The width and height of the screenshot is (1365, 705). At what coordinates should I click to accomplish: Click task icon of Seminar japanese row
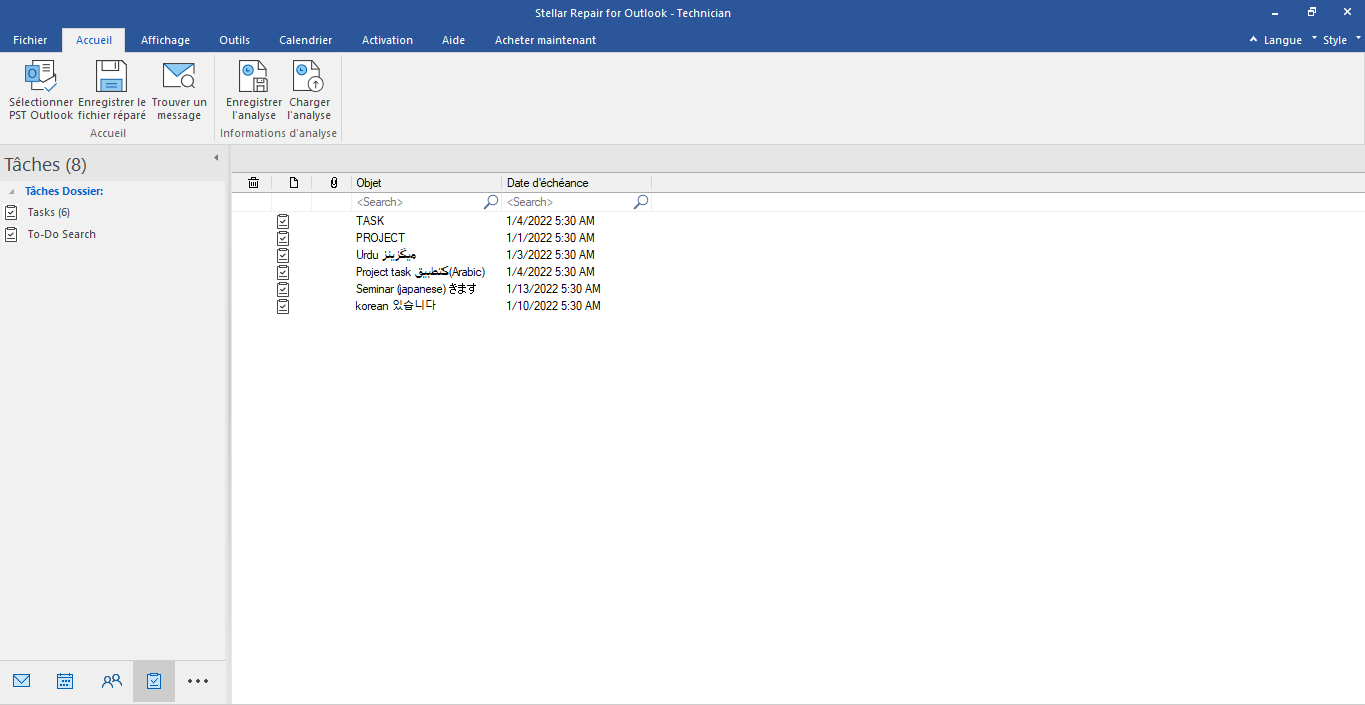(x=283, y=289)
